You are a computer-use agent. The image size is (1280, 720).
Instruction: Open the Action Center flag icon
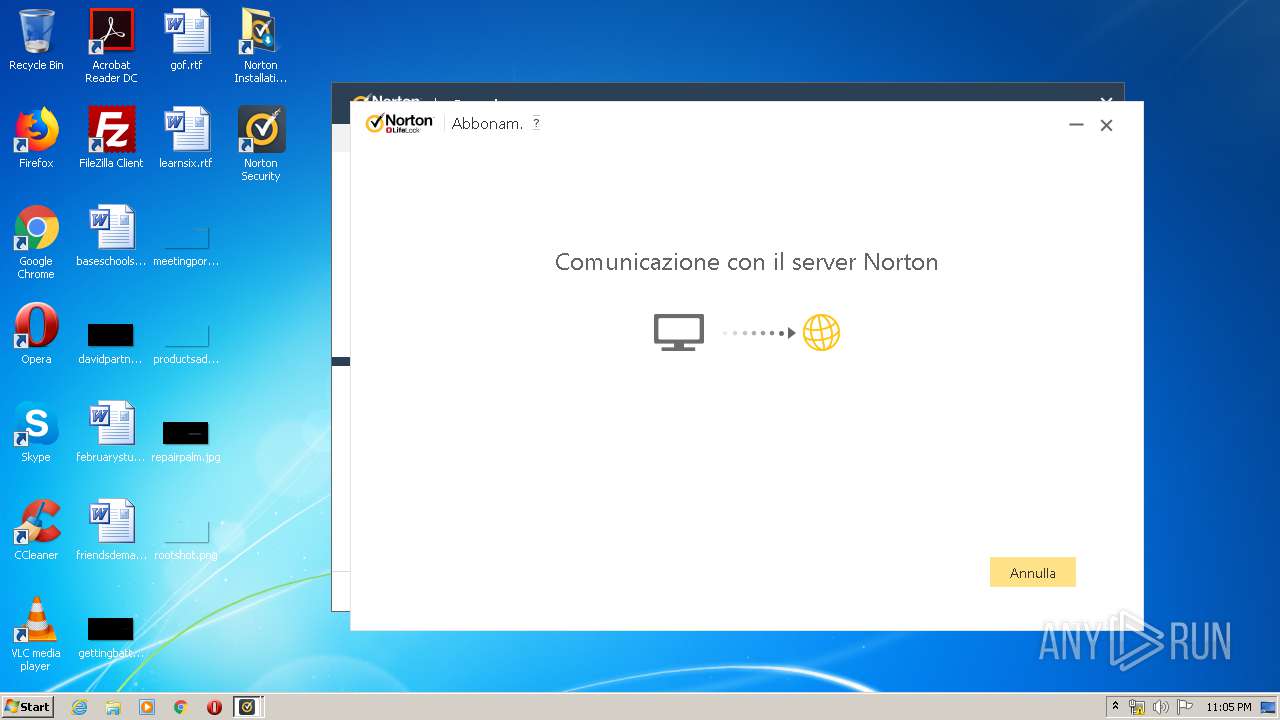pyautogui.click(x=1185, y=707)
